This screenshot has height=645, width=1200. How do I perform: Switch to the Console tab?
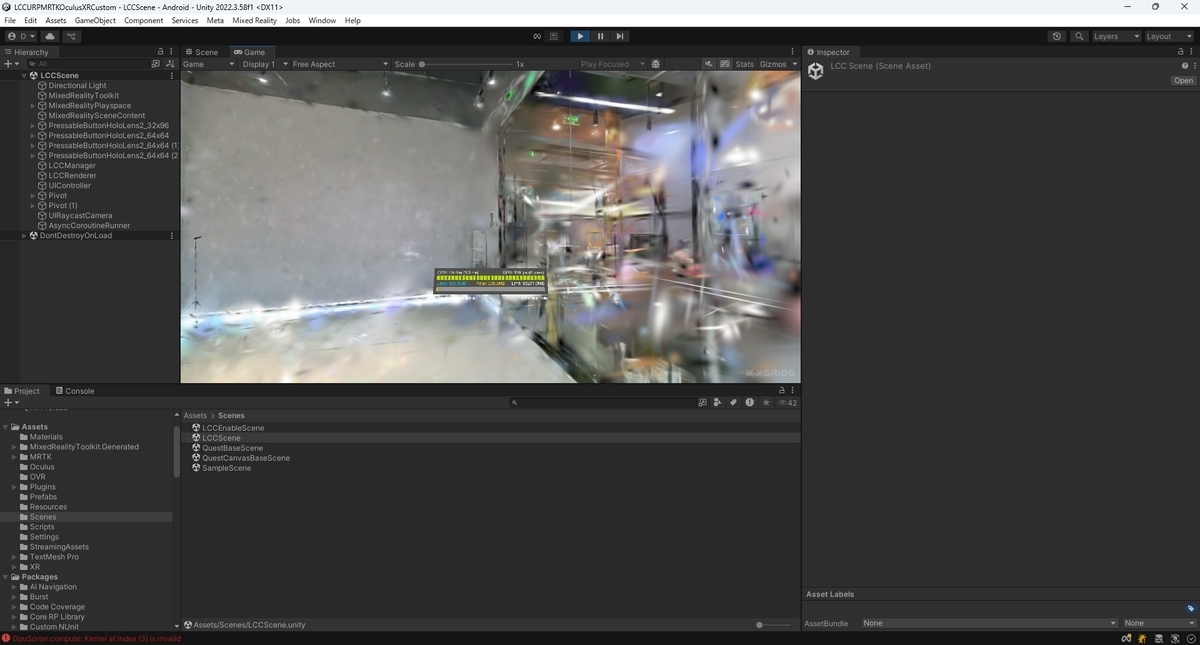pyautogui.click(x=75, y=391)
